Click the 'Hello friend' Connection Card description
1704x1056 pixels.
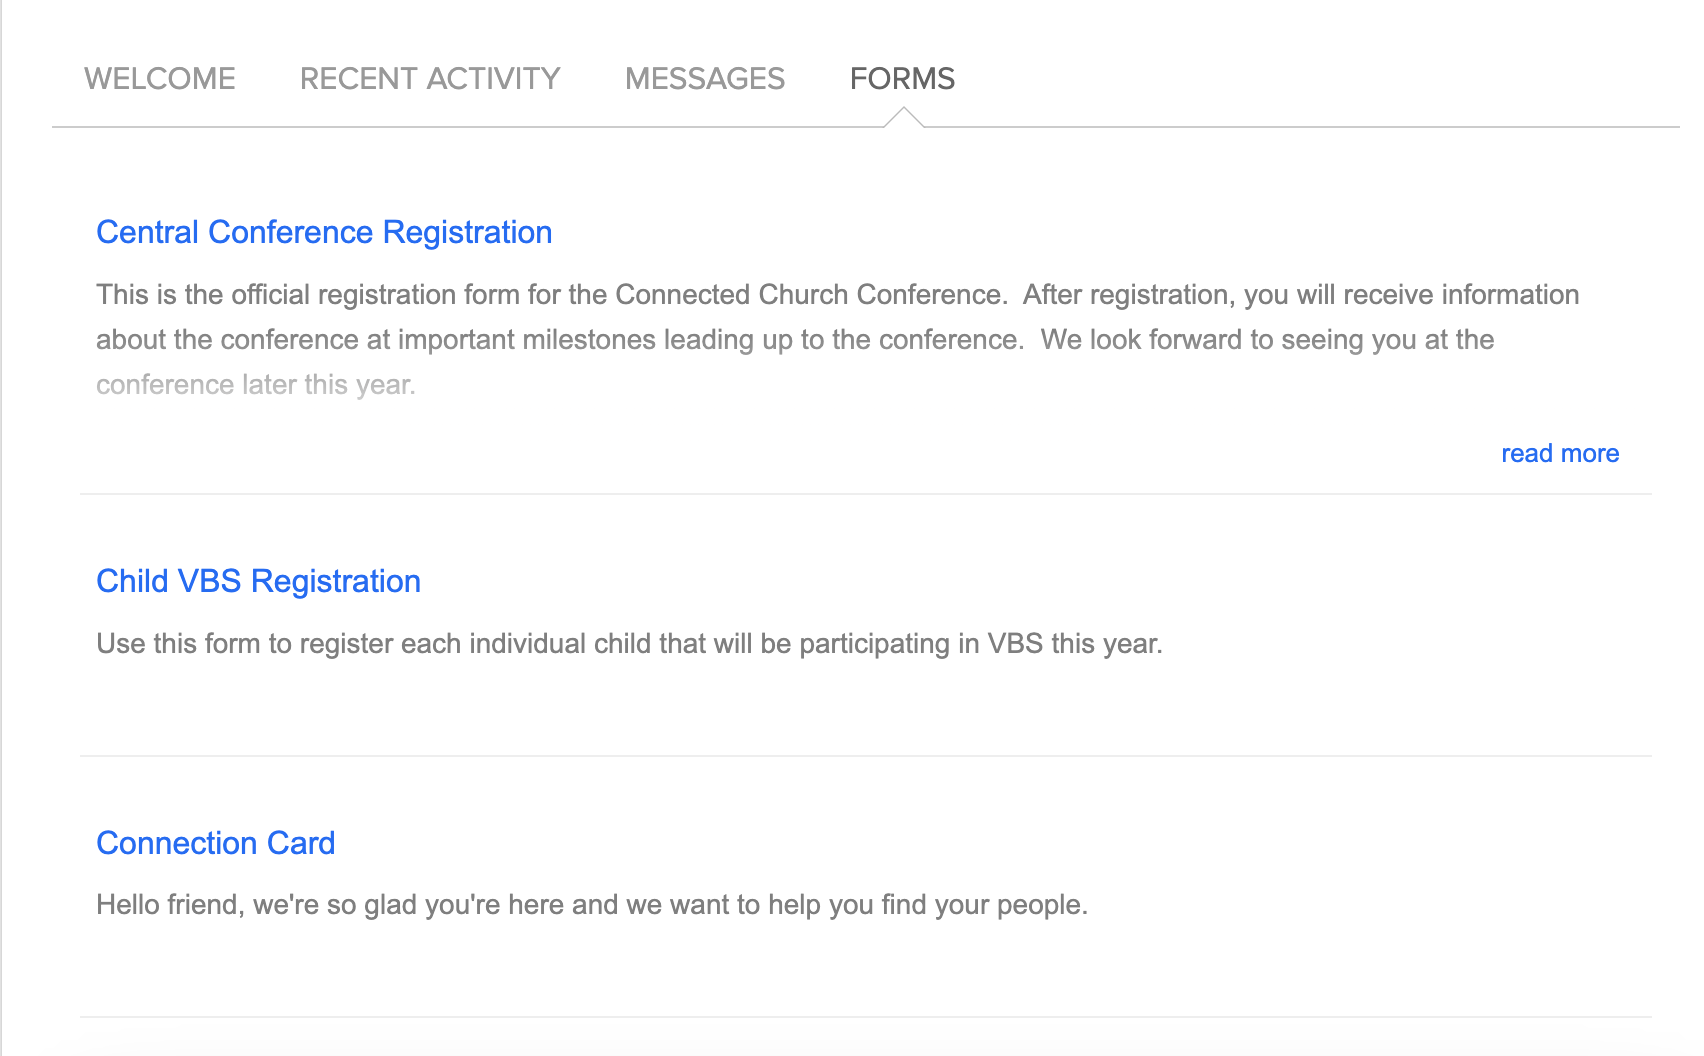[x=591, y=905]
